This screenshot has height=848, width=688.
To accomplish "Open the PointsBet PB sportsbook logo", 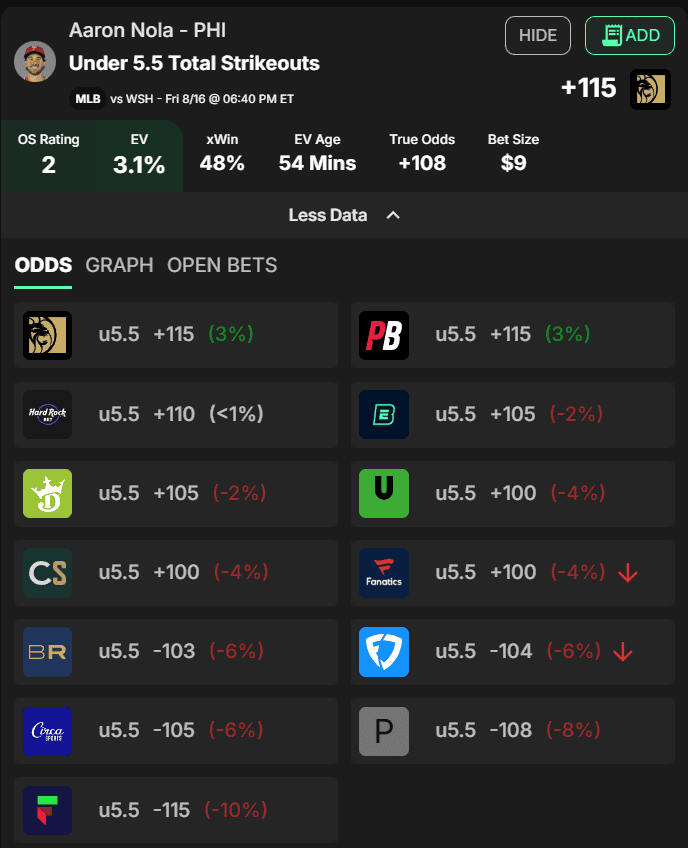I will [x=384, y=335].
